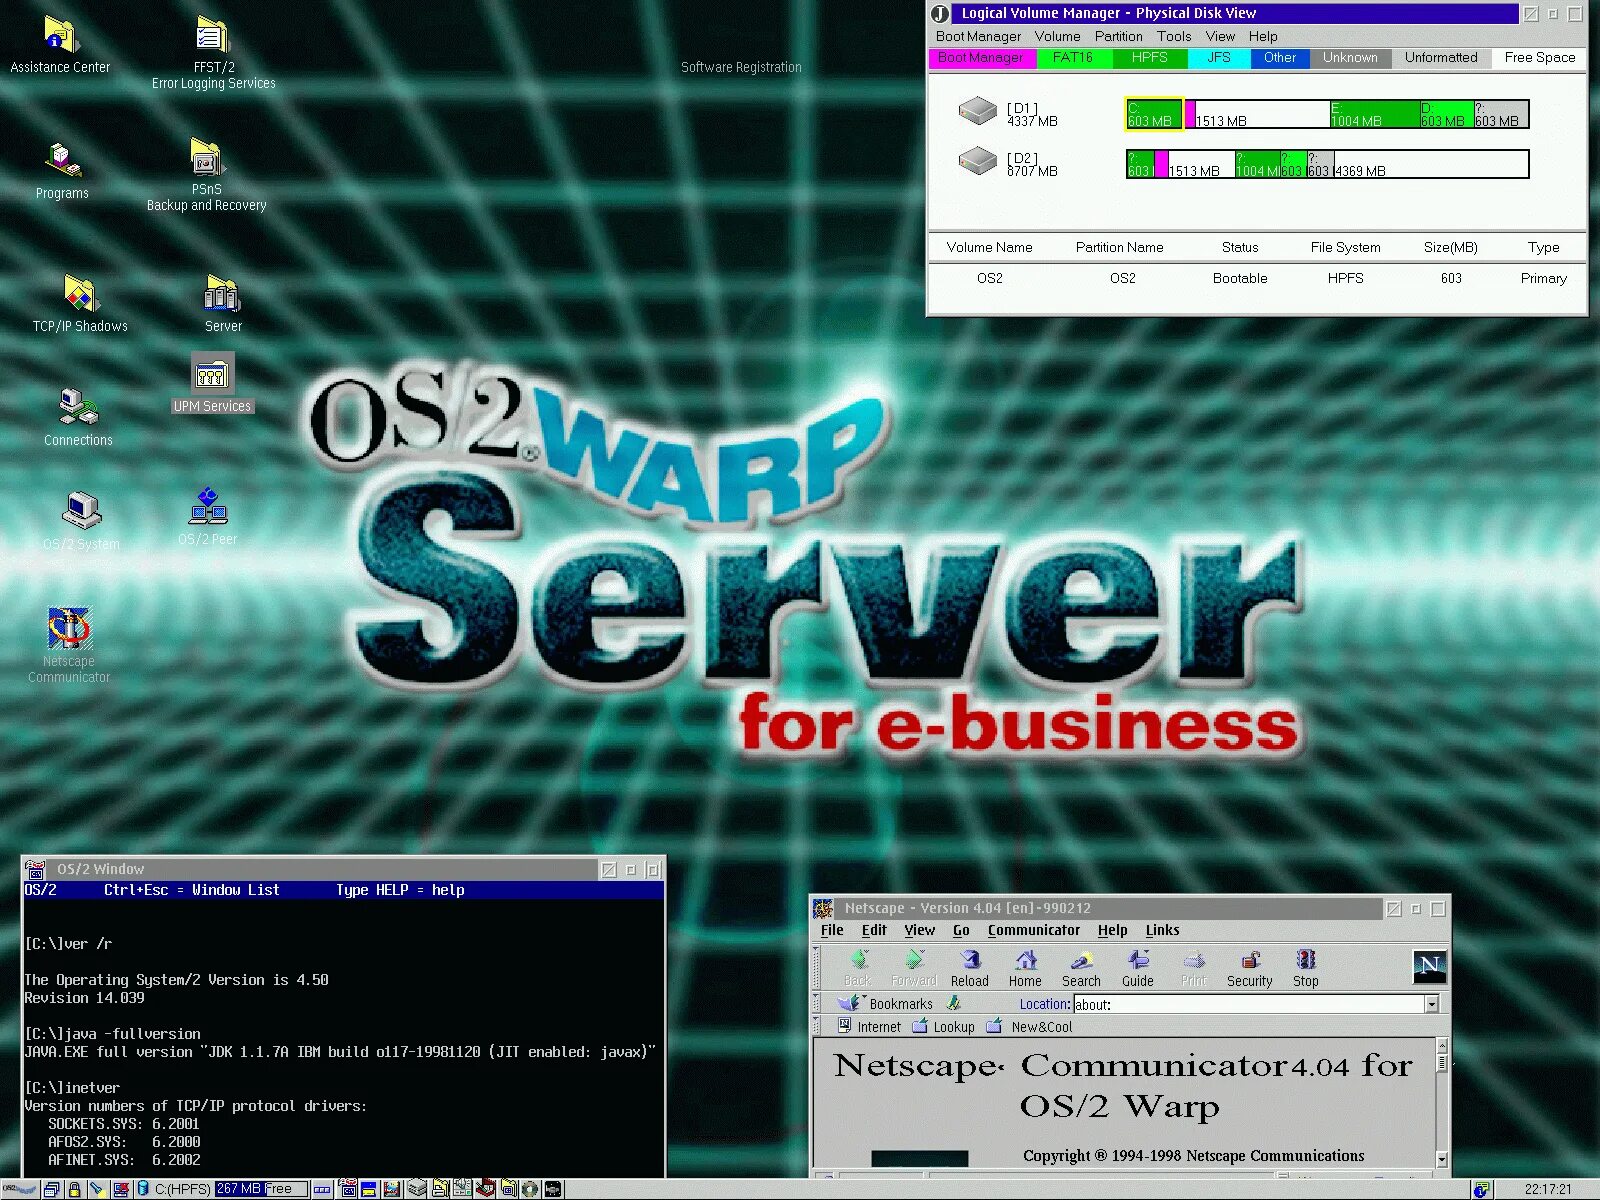Click the scroll down arrow in Netscape page
Screen dimensions: 1600x1200
tap(1441, 1159)
